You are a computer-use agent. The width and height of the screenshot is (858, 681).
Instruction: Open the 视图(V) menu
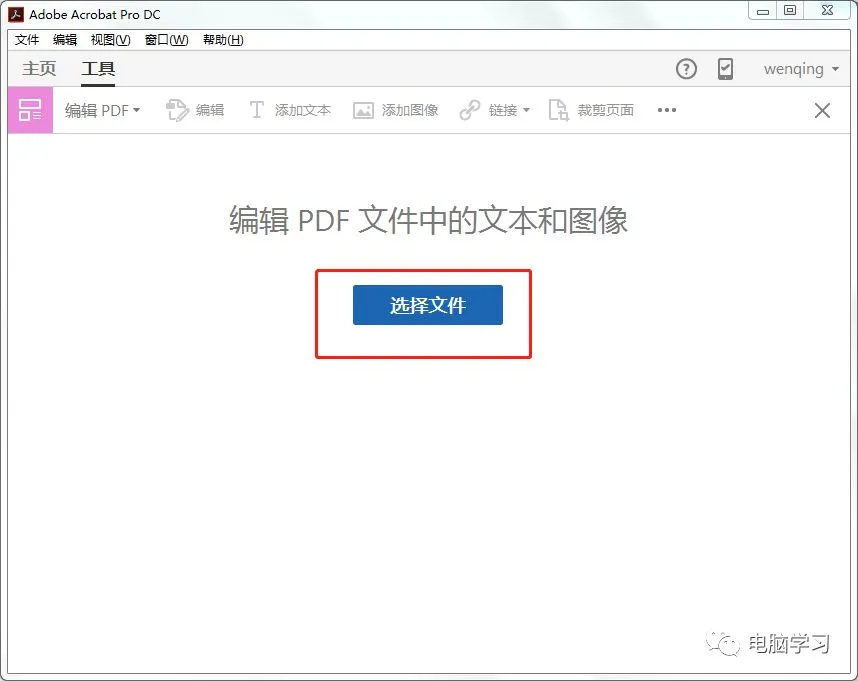click(111, 40)
